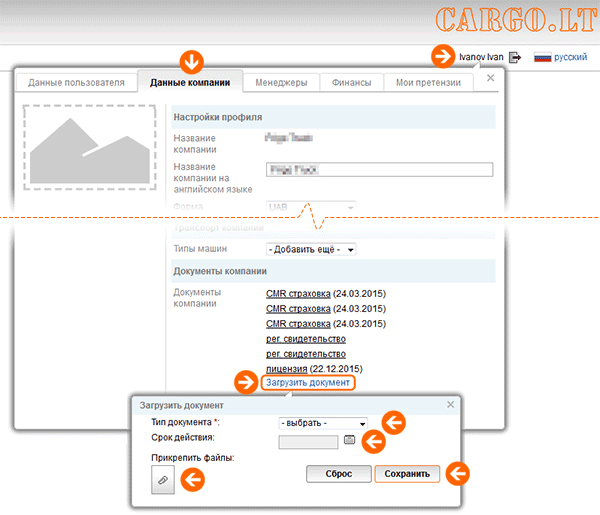This screenshot has width=600, height=515.
Task: Go to the Финансы tab
Action: (352, 83)
